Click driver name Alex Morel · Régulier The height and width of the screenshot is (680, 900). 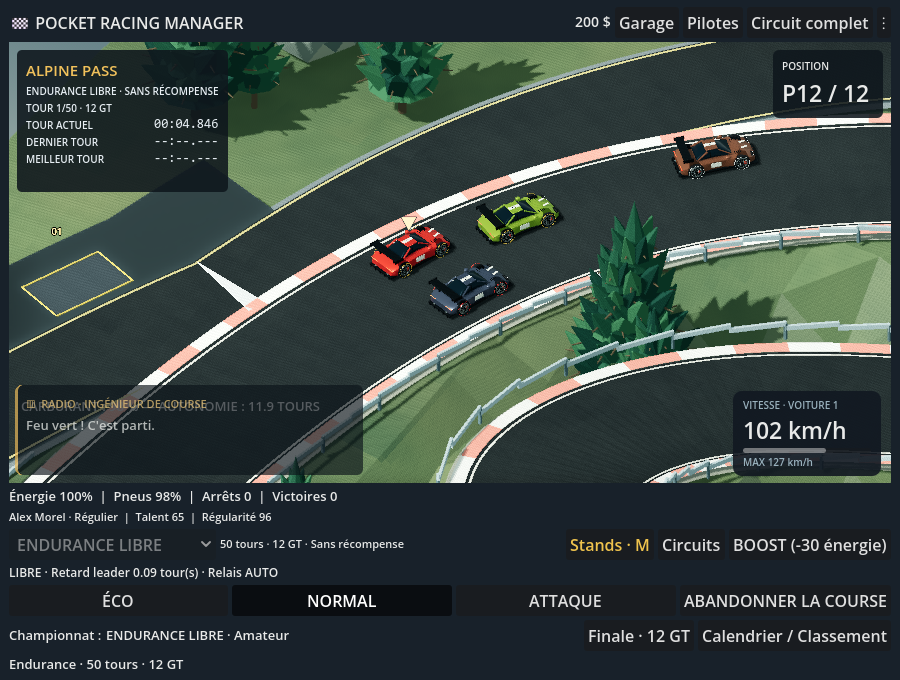tap(63, 517)
